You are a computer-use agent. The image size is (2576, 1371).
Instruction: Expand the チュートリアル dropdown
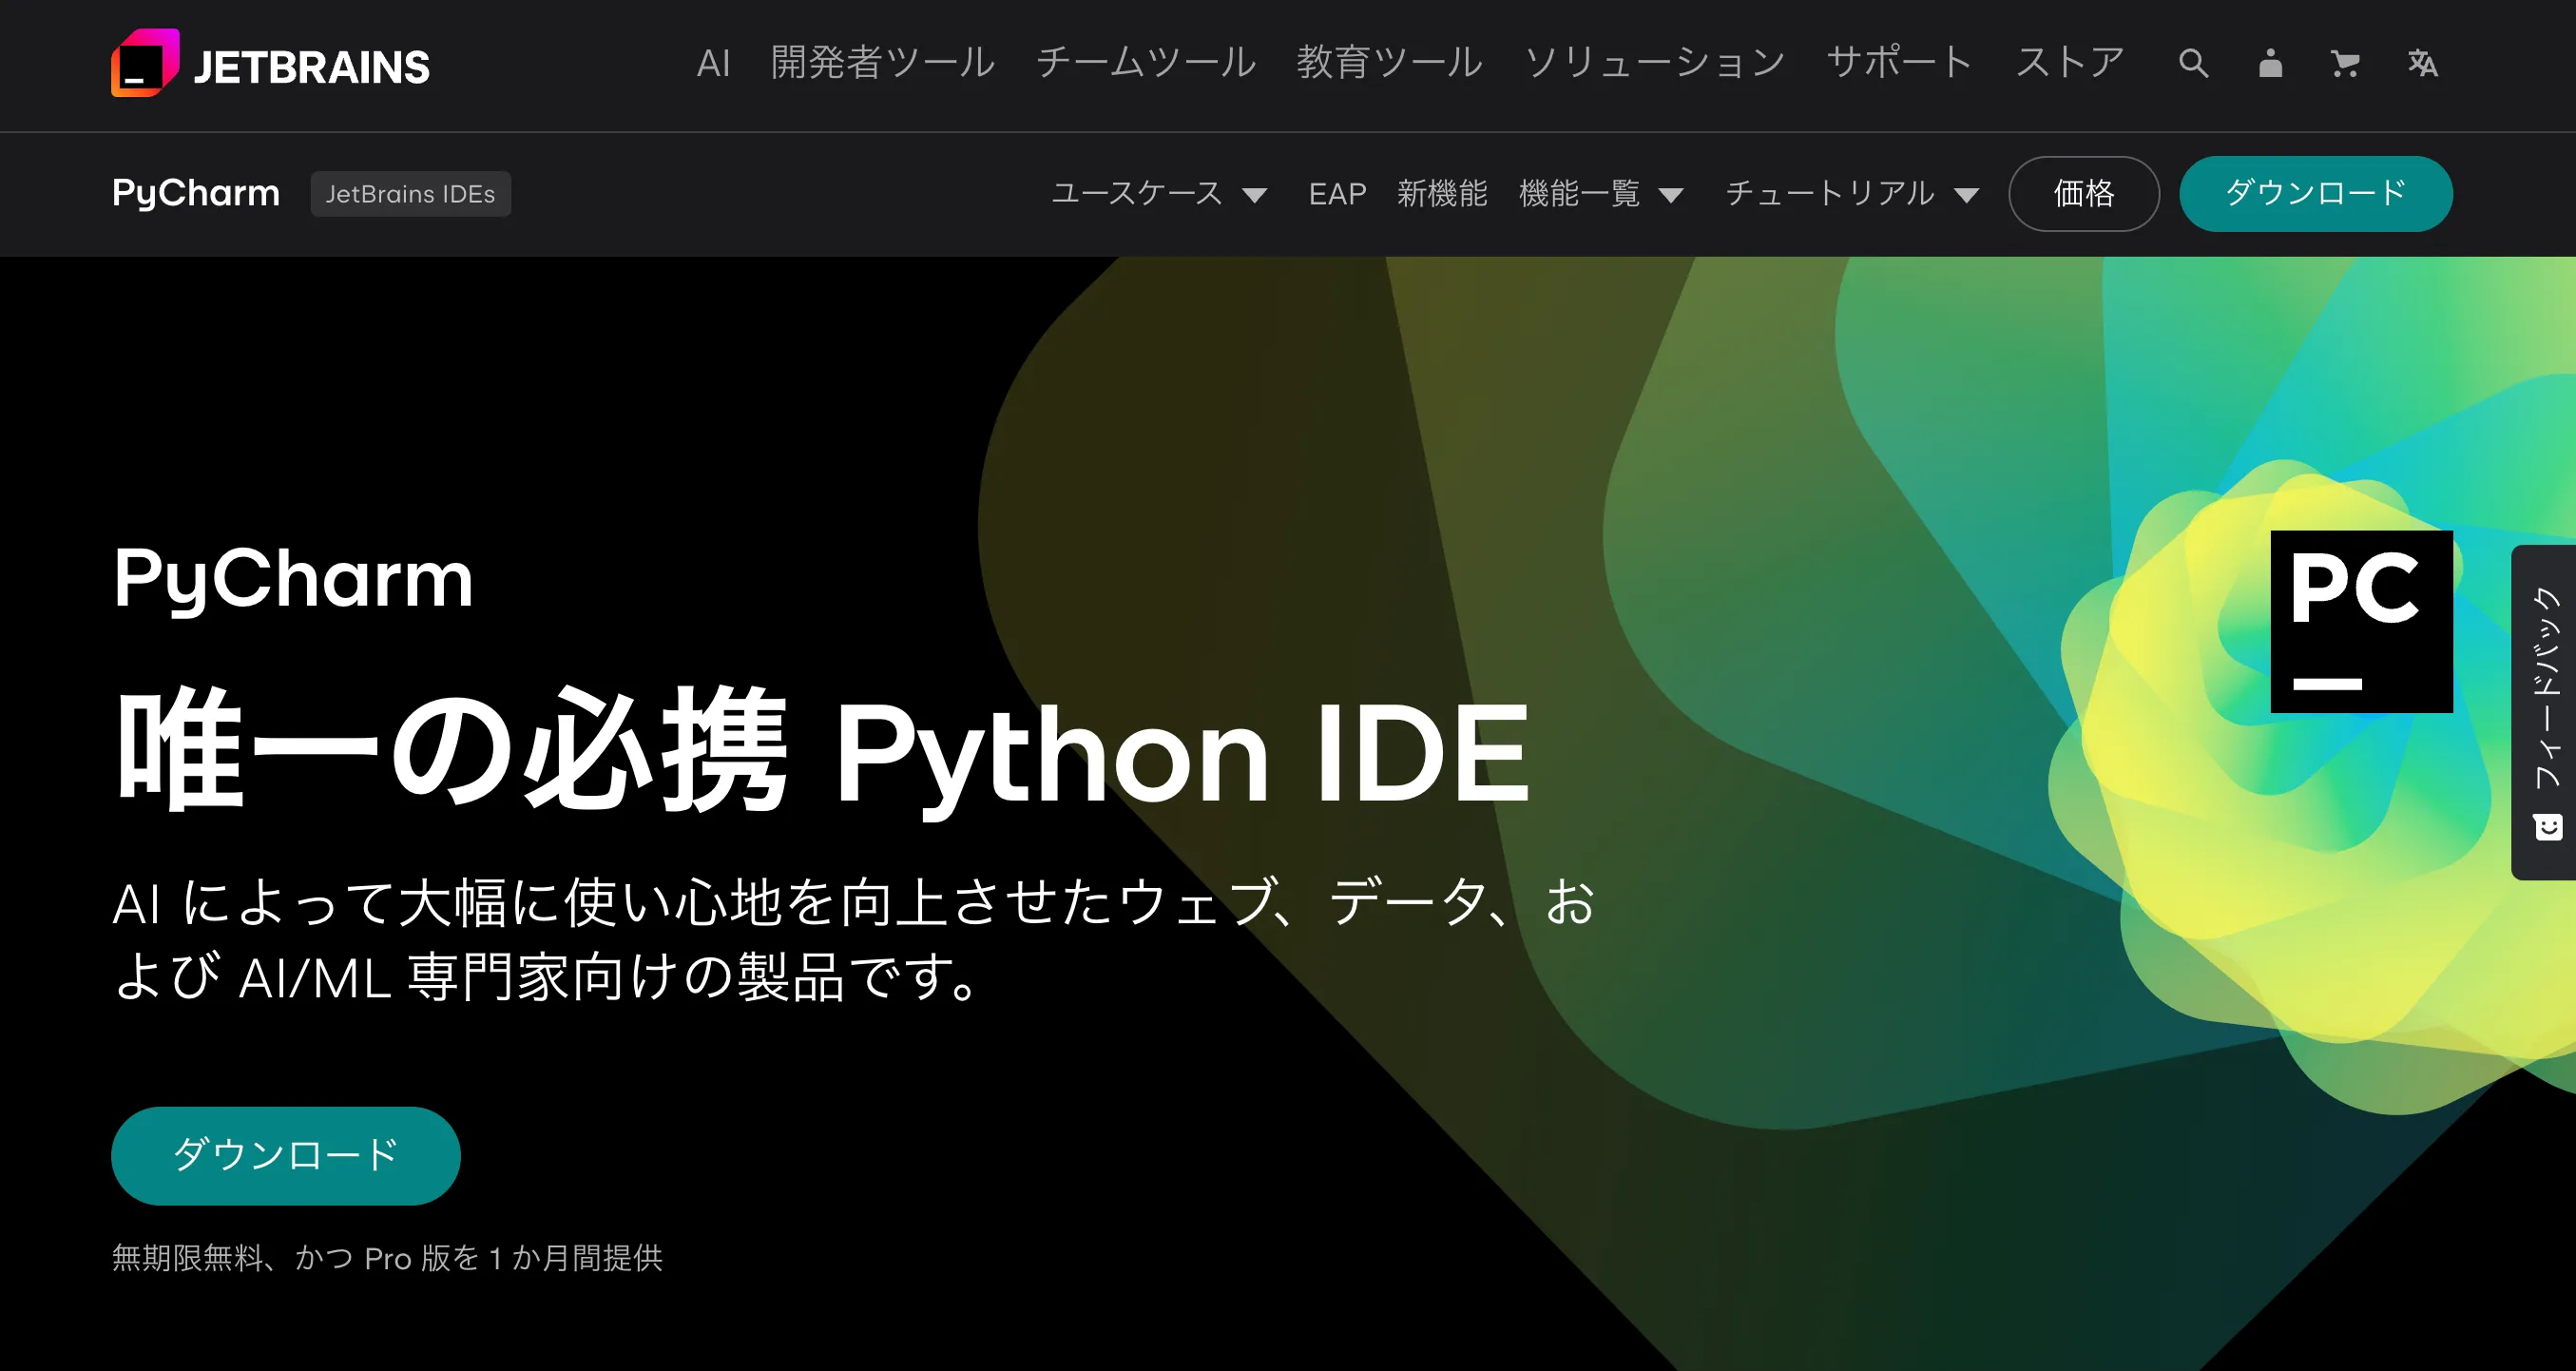[x=1852, y=193]
